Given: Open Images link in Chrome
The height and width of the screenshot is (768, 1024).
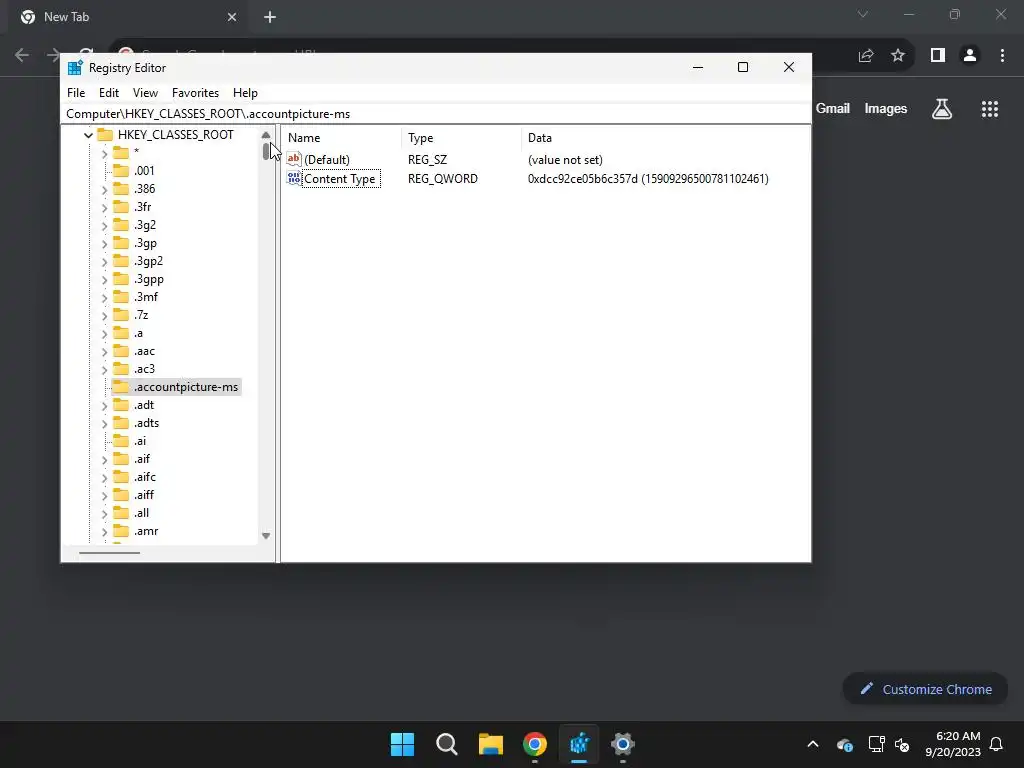Looking at the screenshot, I should coord(886,108).
